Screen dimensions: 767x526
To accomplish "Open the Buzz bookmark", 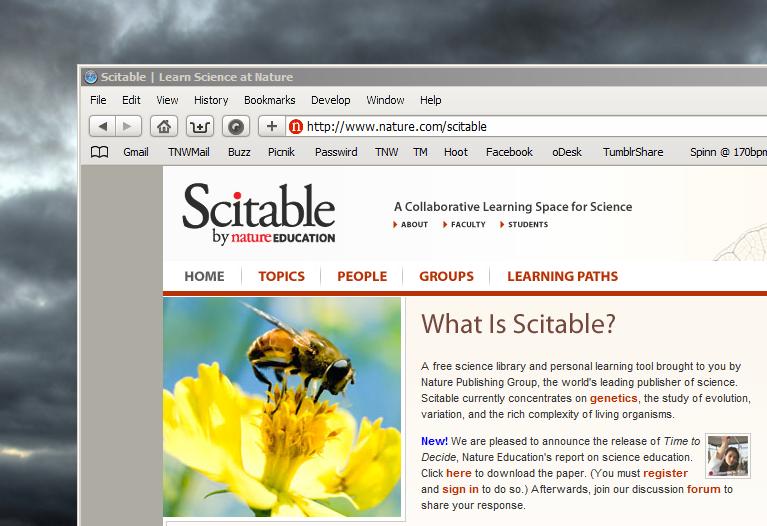I will (x=239, y=152).
